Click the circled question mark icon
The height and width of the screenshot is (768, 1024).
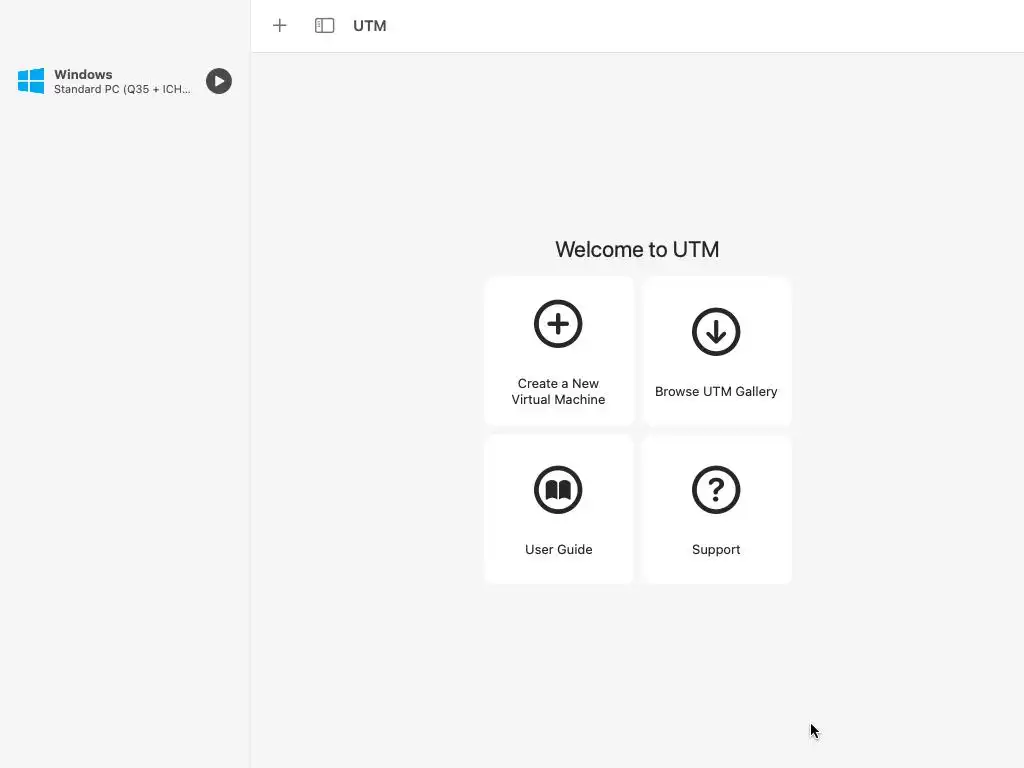[x=716, y=490]
